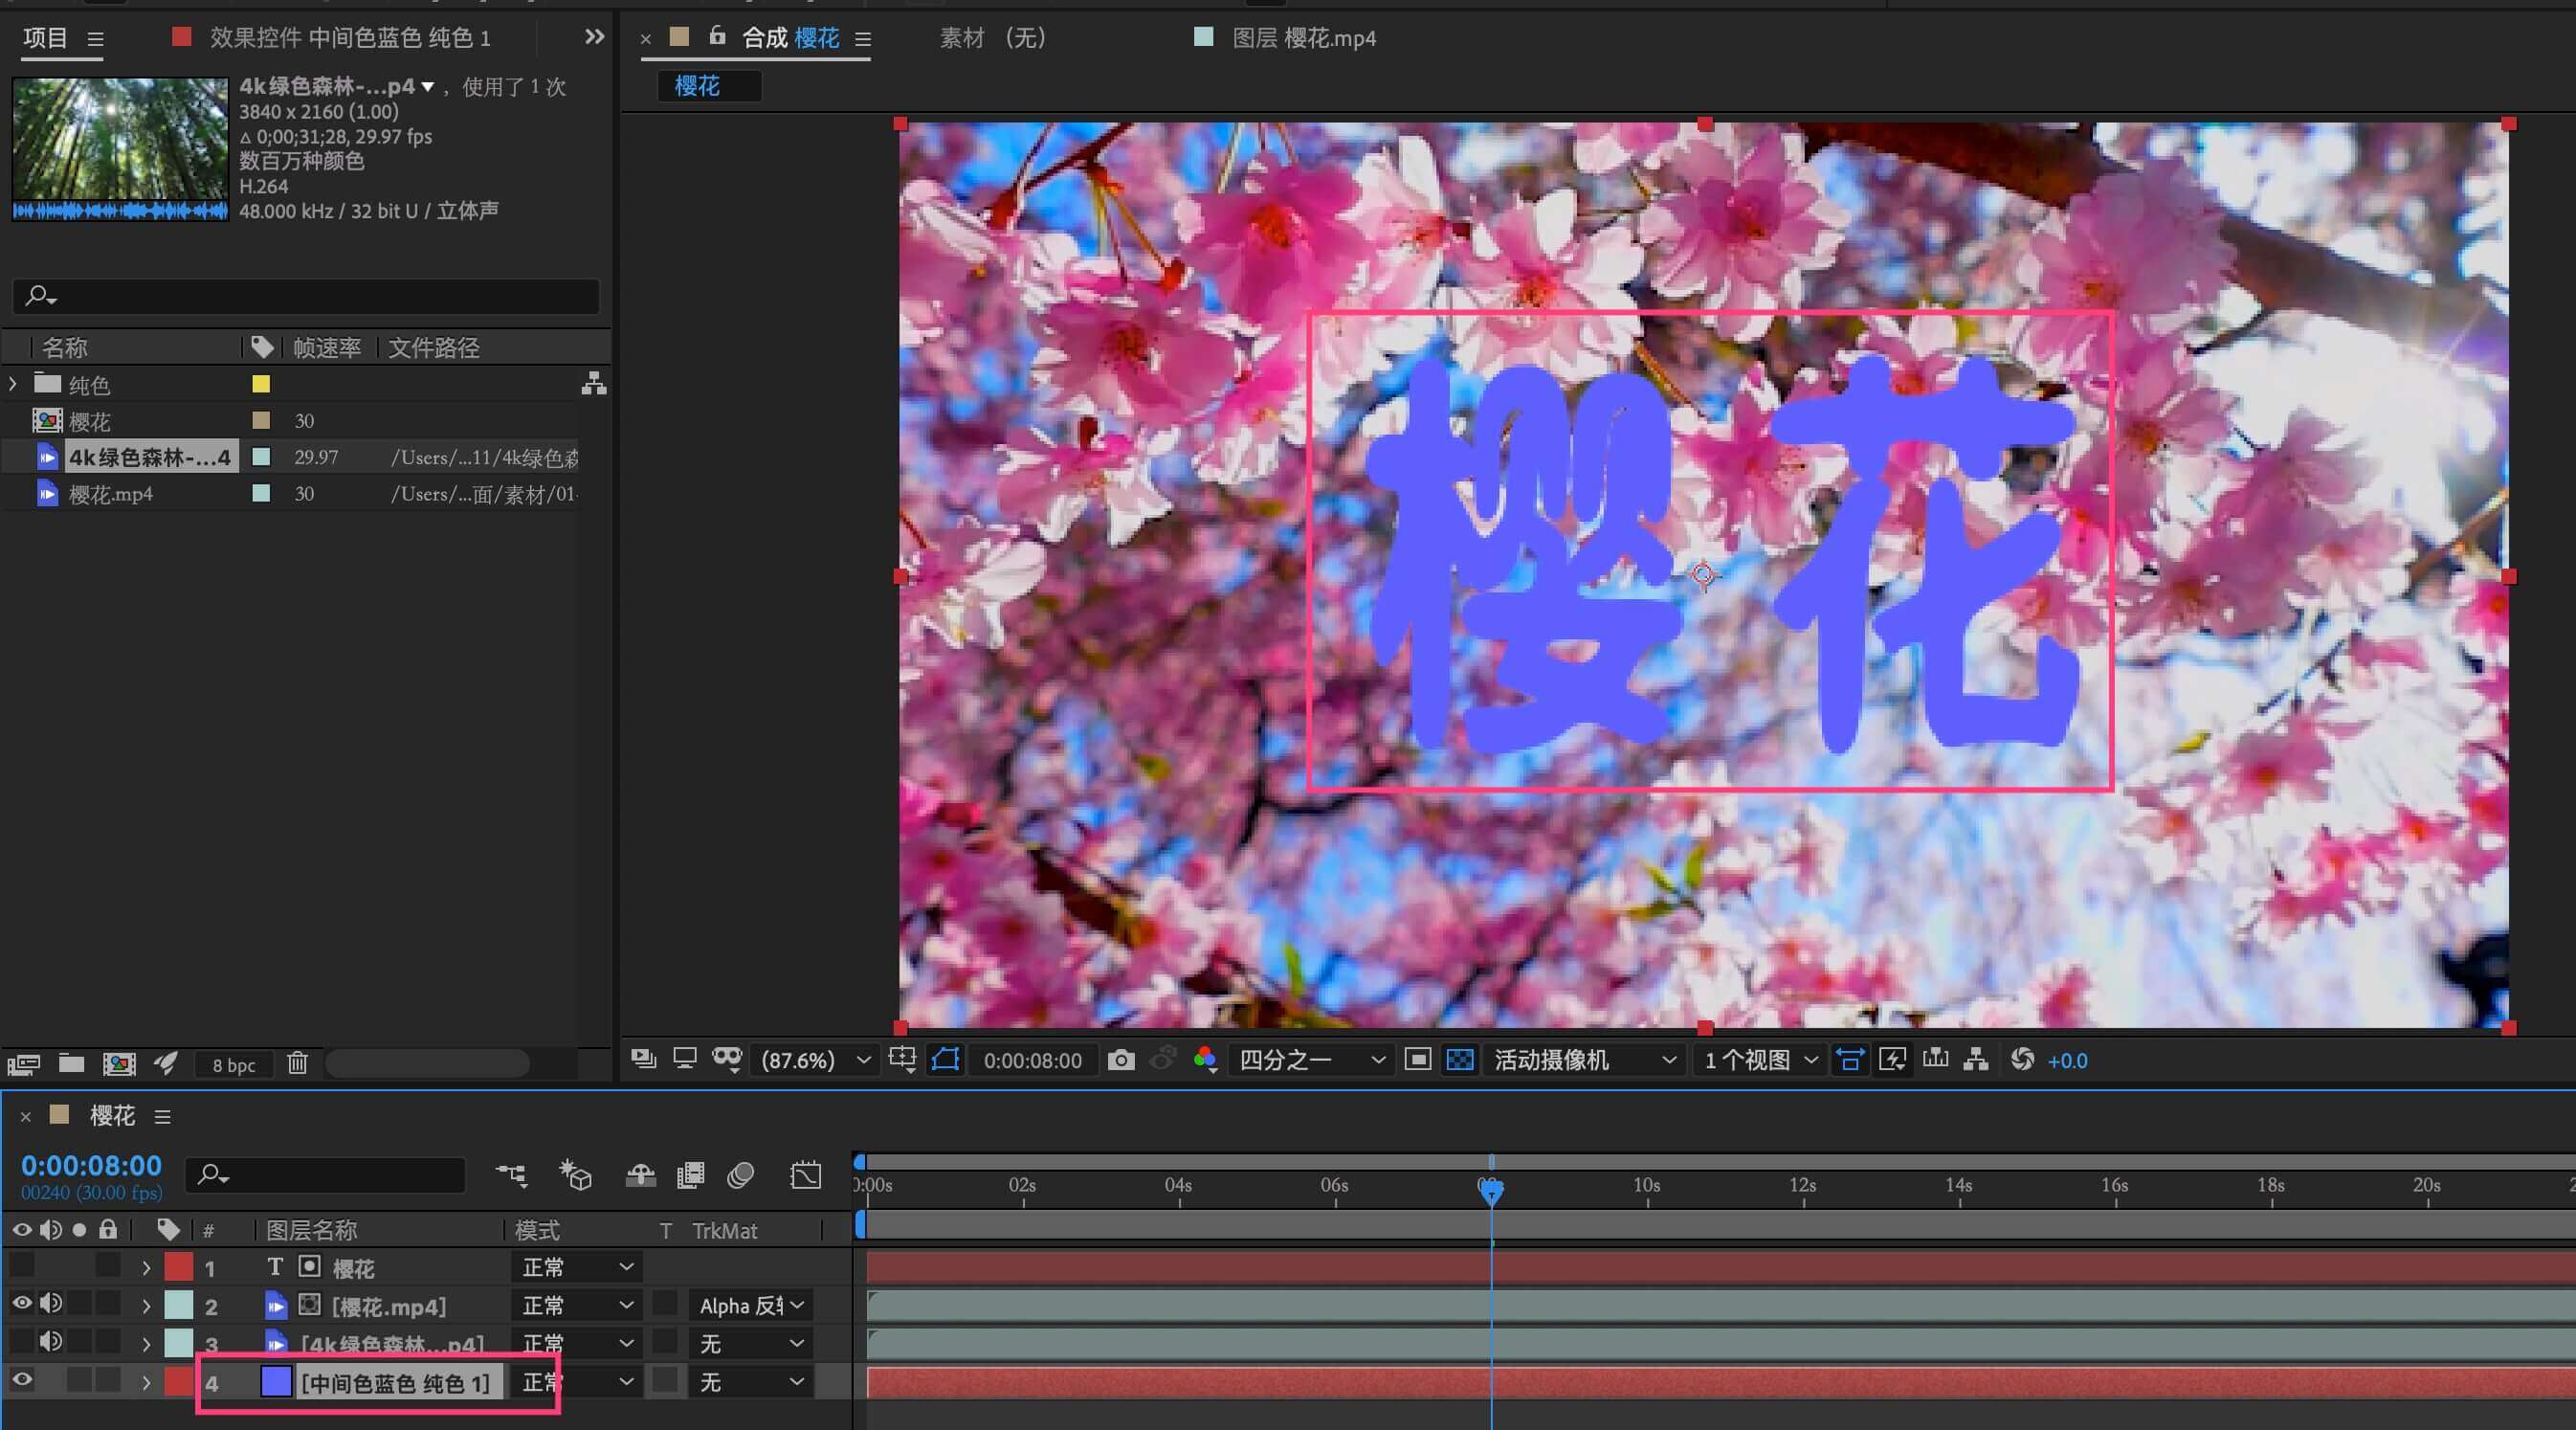Screen dimensions: 2576x1430
Task: Hide the 樱花.mp4 layer with eye toggle
Action: (x=21, y=1304)
